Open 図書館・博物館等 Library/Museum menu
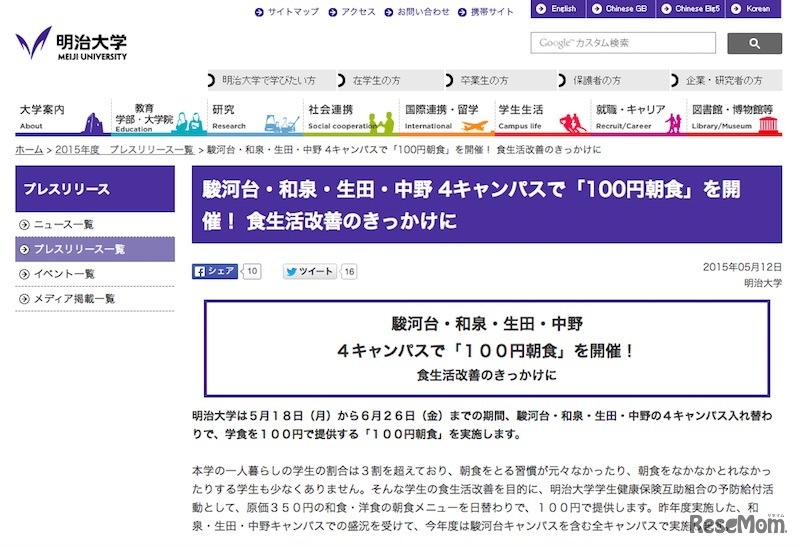This screenshot has height=547, width=800. point(734,117)
